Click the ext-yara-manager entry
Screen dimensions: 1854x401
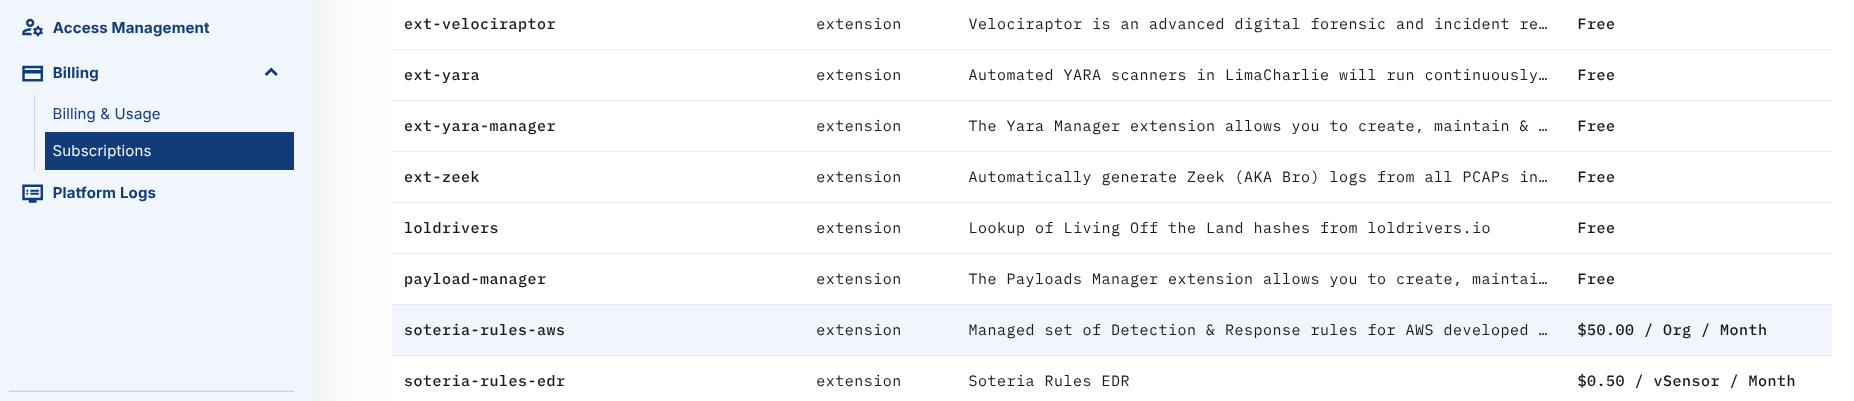coord(479,126)
